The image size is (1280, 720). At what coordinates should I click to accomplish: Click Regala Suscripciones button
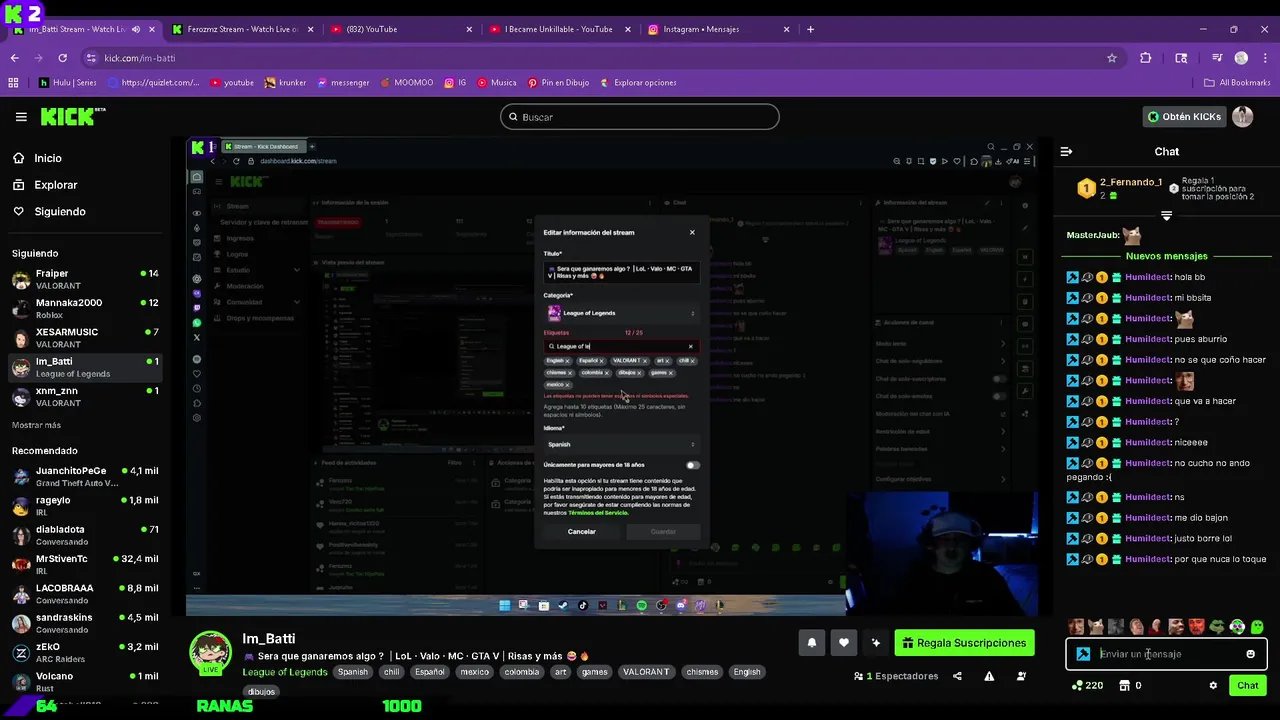pos(964,643)
